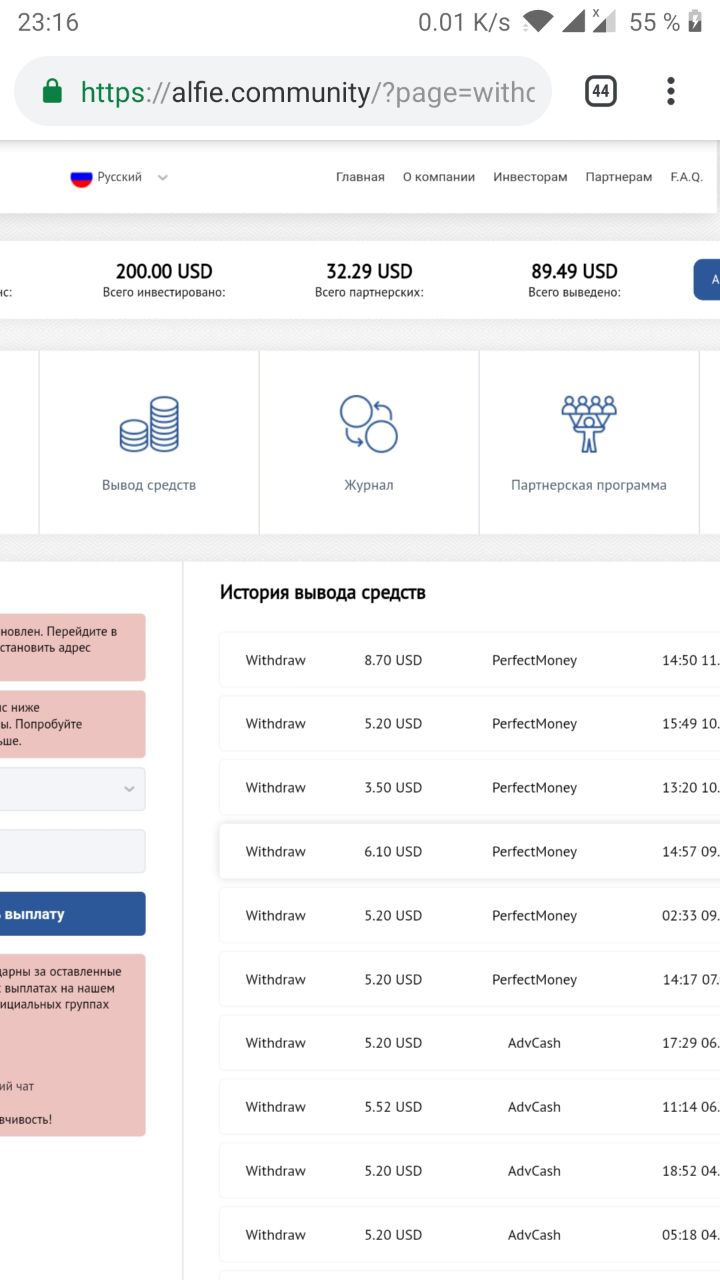Viewport: 720px width, 1280px height.
Task: Click the coin stacks withdrawal icon
Action: (x=149, y=424)
